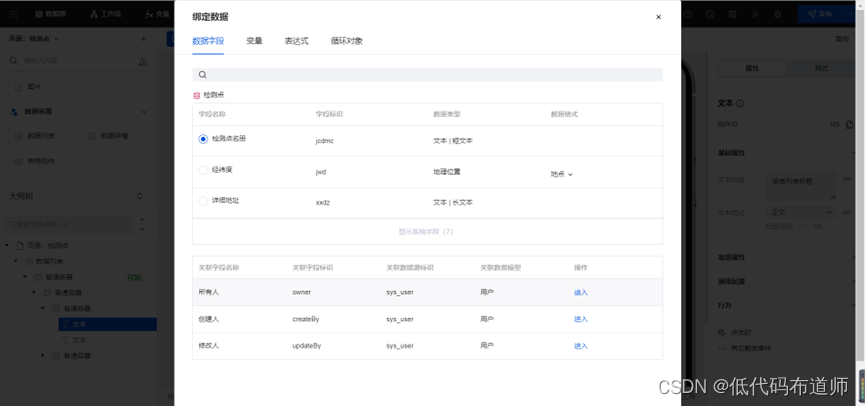
Task: Click the 发布 publish button icon
Action: 812,14
